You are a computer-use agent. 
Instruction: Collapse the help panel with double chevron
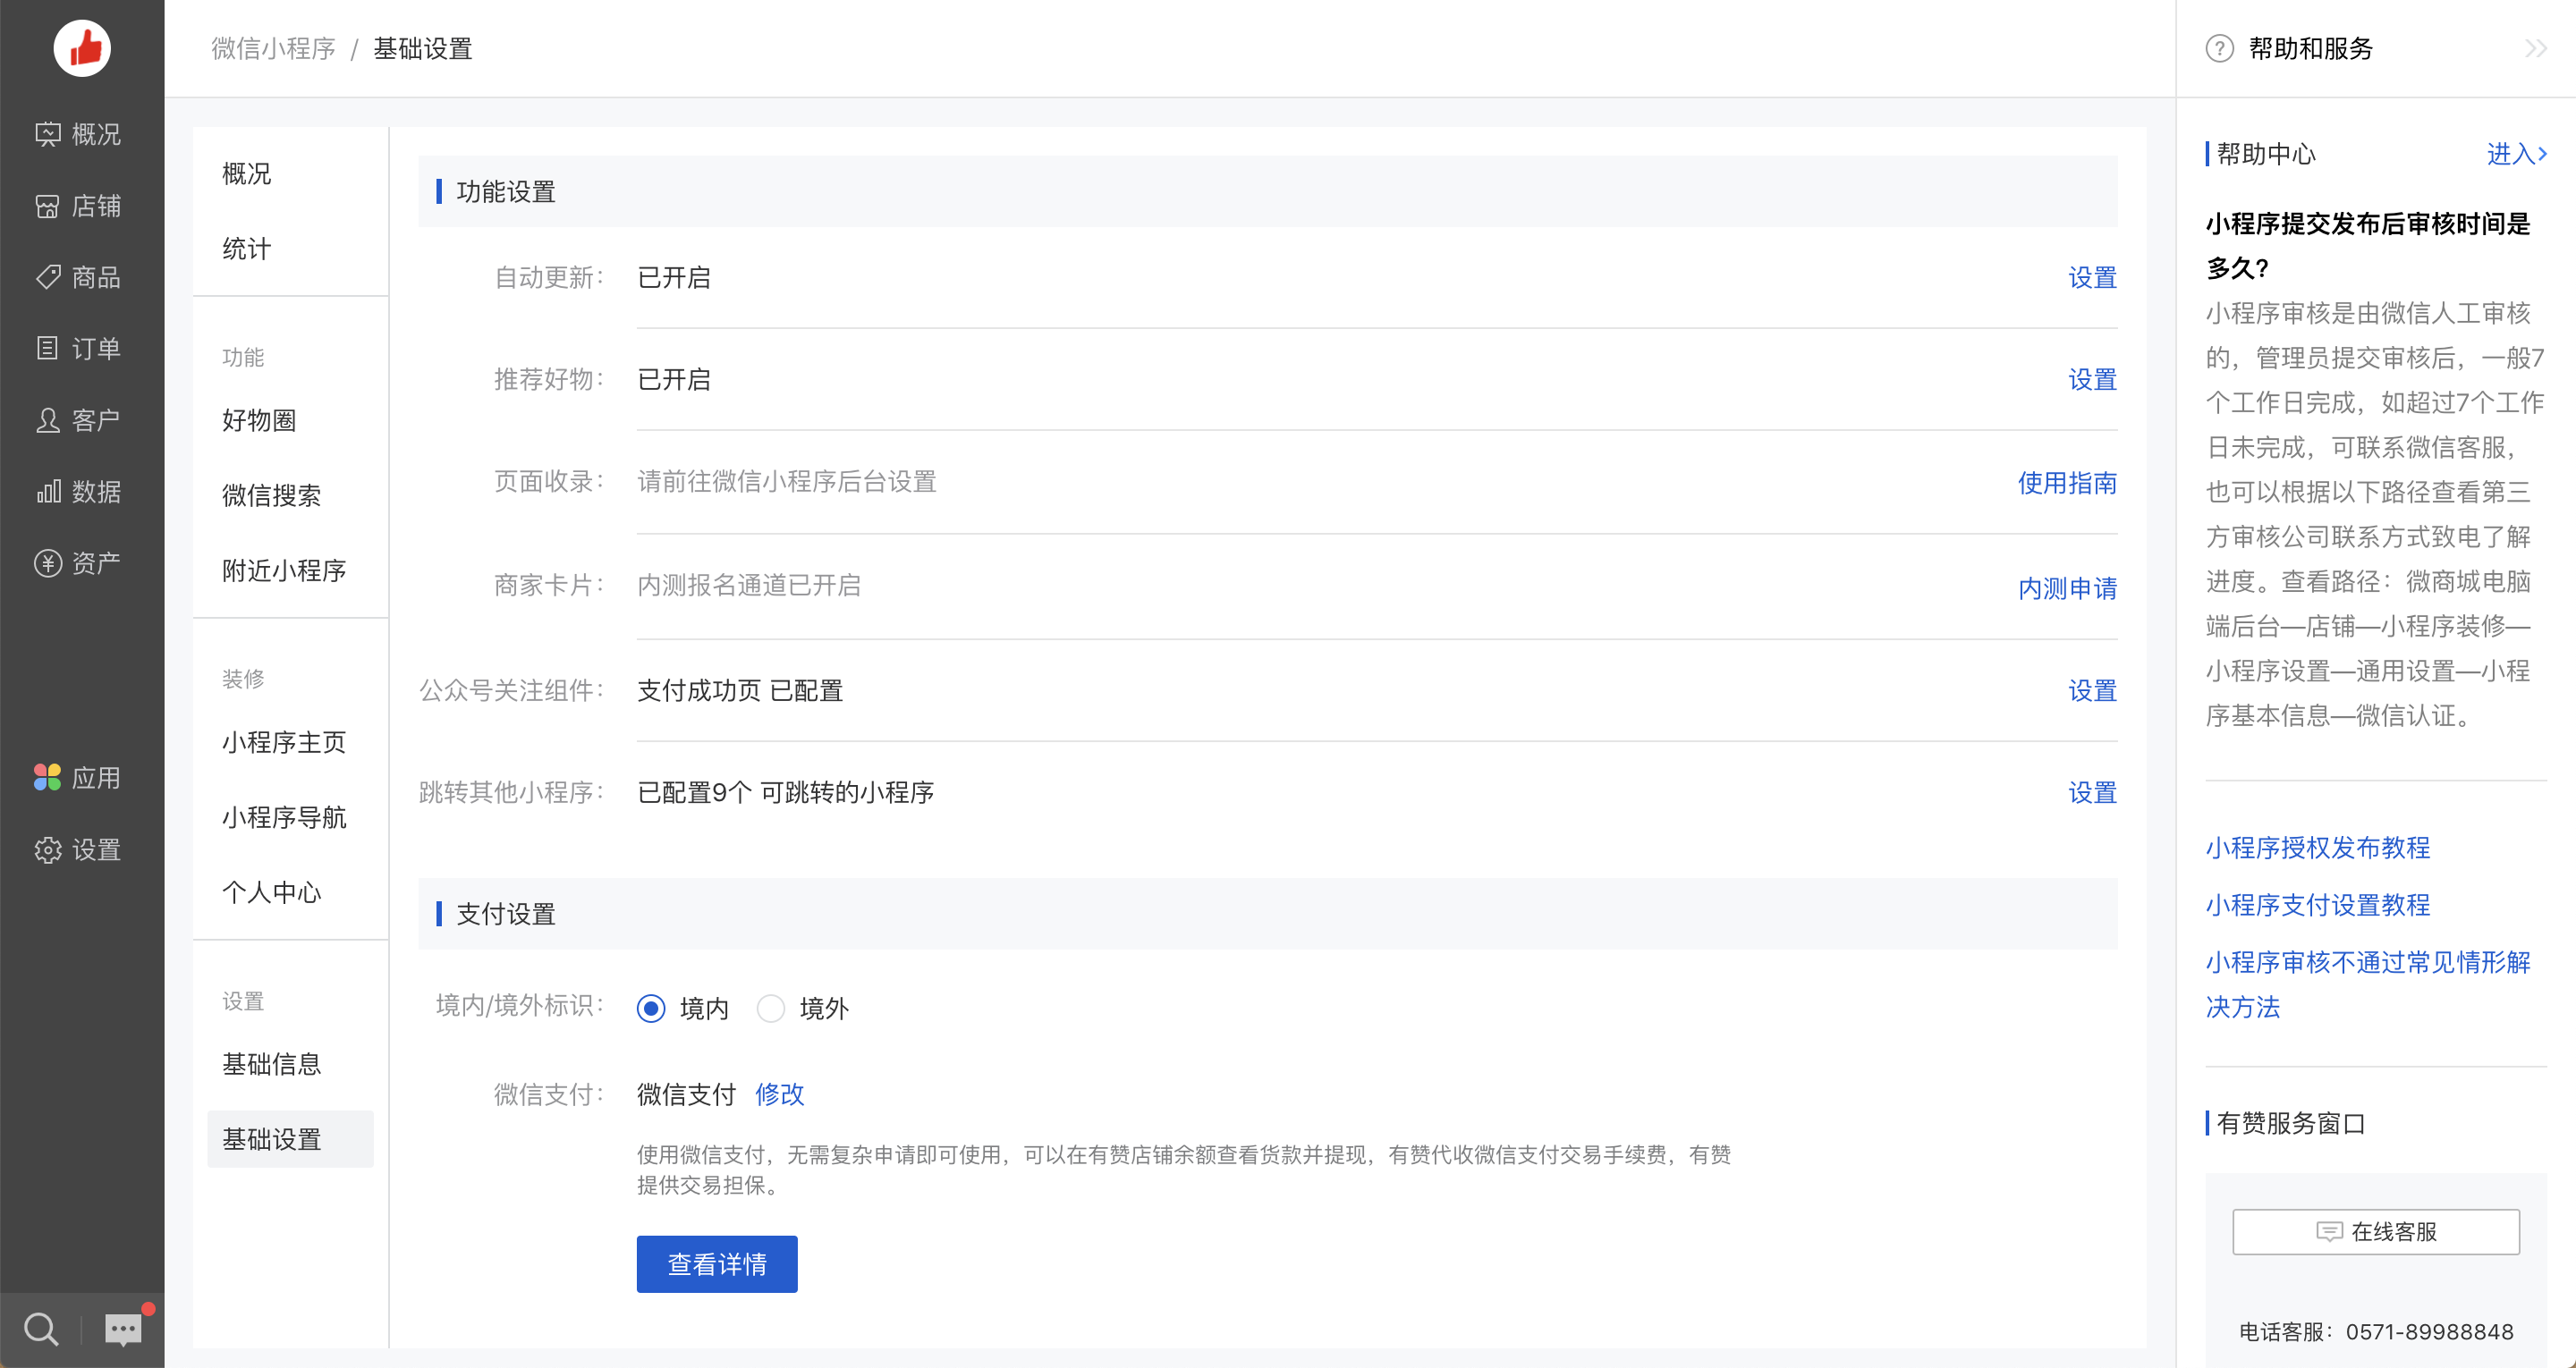[2535, 48]
